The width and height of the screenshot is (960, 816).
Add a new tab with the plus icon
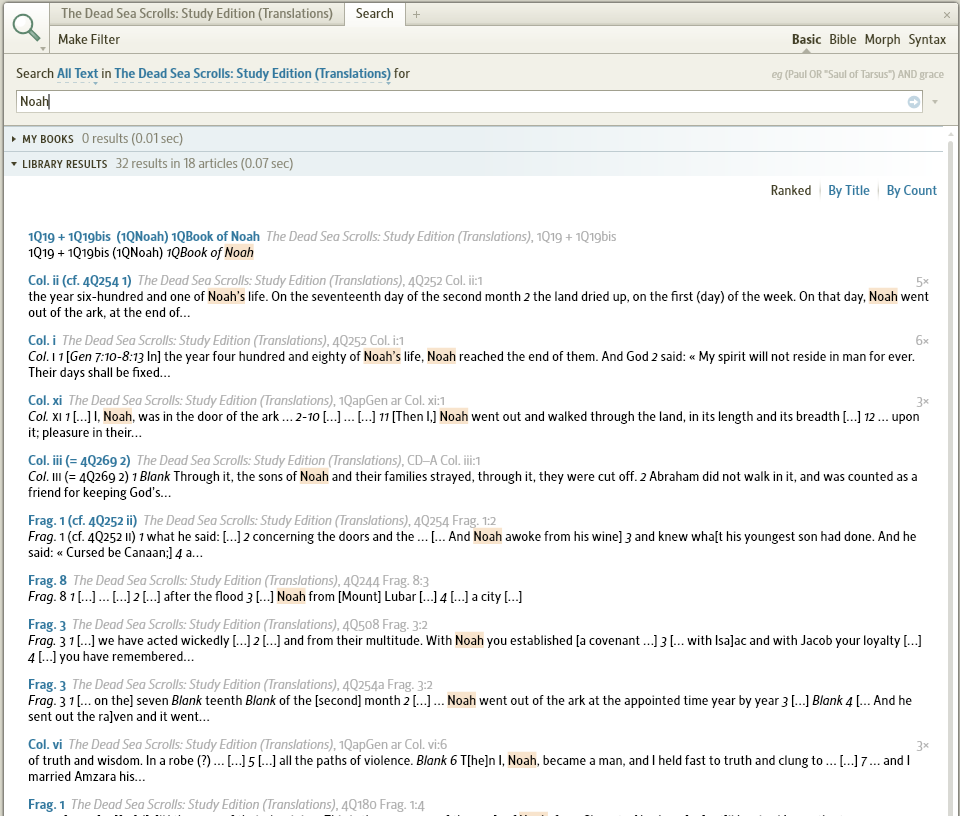(x=416, y=14)
